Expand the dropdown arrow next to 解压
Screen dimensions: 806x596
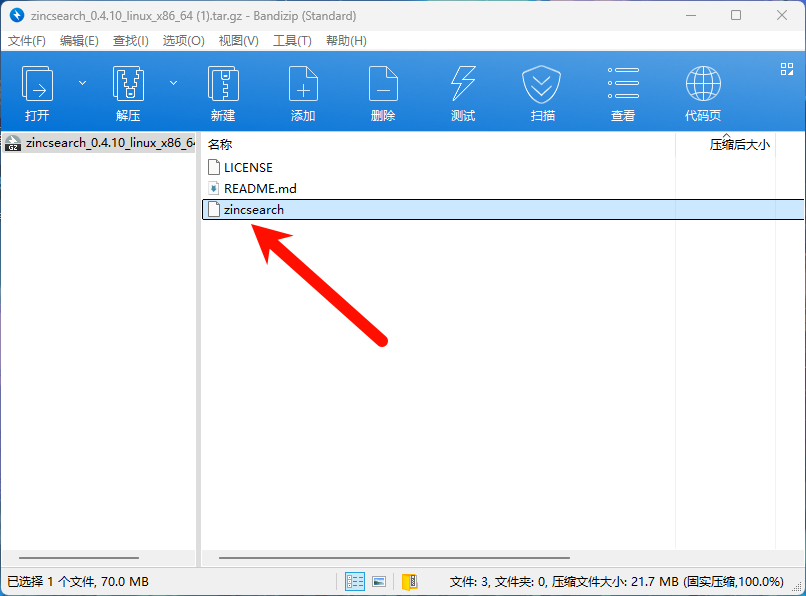(174, 83)
